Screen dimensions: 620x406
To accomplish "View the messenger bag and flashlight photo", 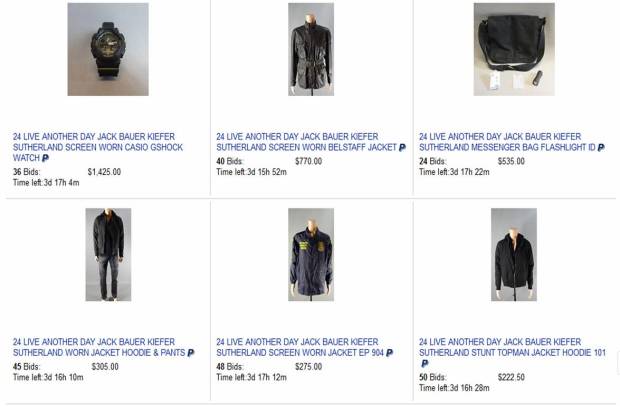I will (514, 49).
